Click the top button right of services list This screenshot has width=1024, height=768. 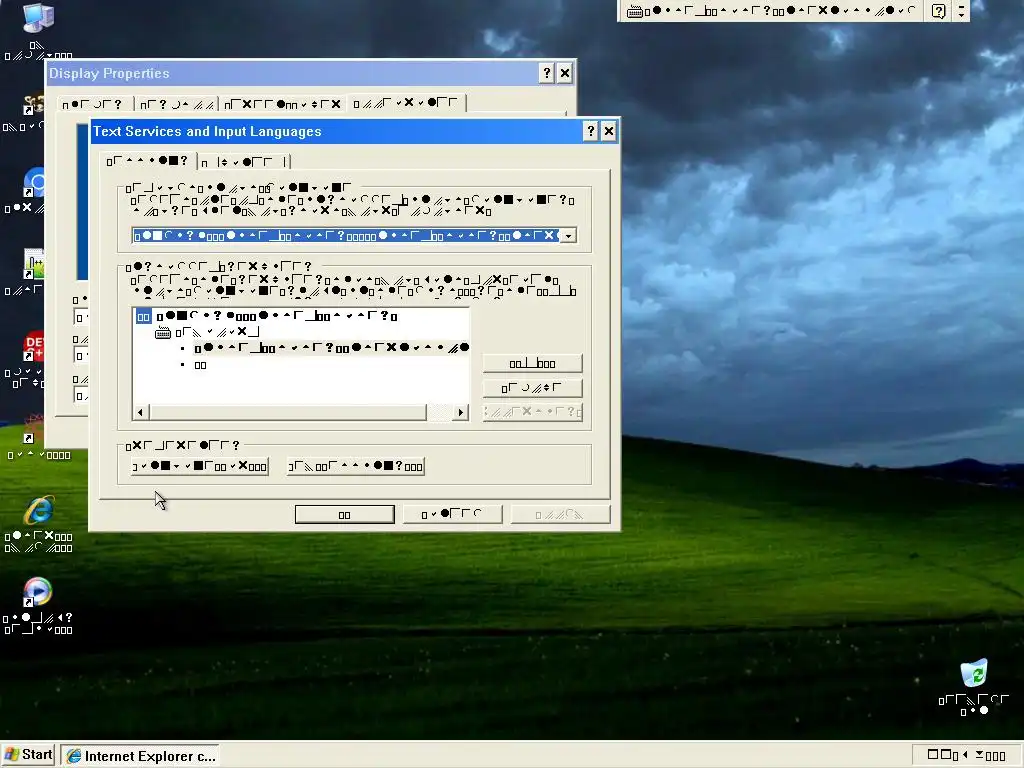(x=532, y=363)
